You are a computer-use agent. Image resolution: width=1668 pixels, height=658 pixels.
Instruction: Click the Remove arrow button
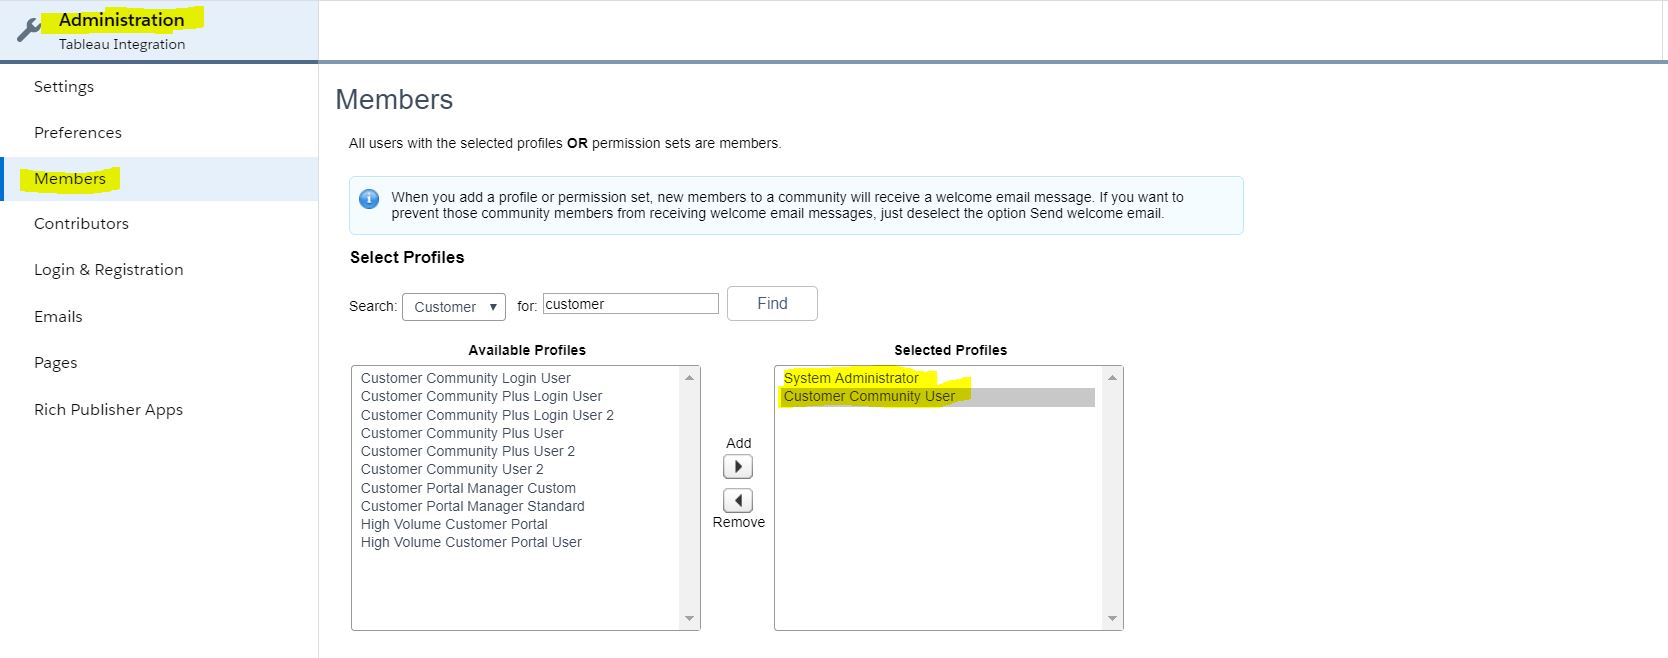coord(738,501)
